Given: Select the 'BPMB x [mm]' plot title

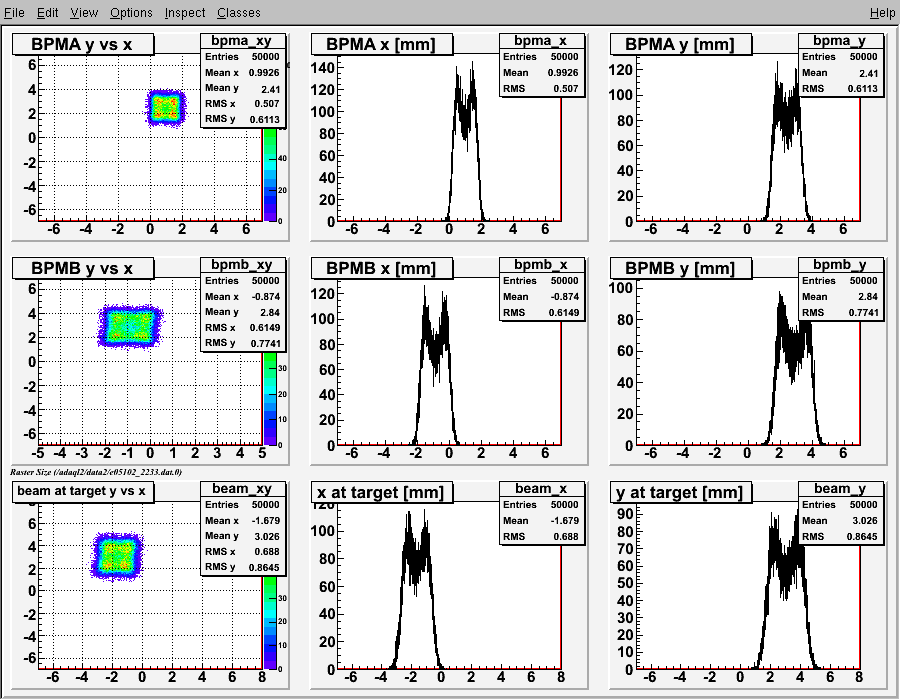Looking at the screenshot, I should click(x=382, y=268).
